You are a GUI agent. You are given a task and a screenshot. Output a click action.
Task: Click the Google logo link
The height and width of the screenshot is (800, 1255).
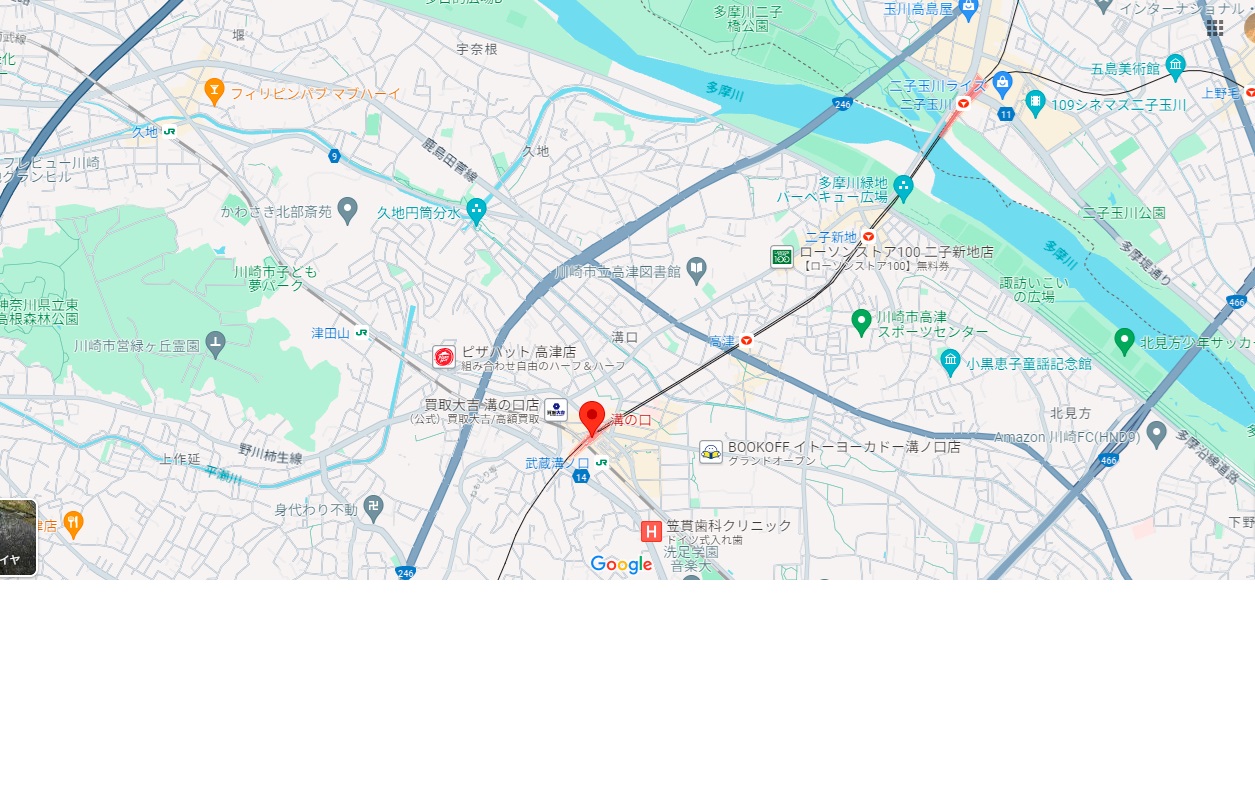[x=621, y=565]
